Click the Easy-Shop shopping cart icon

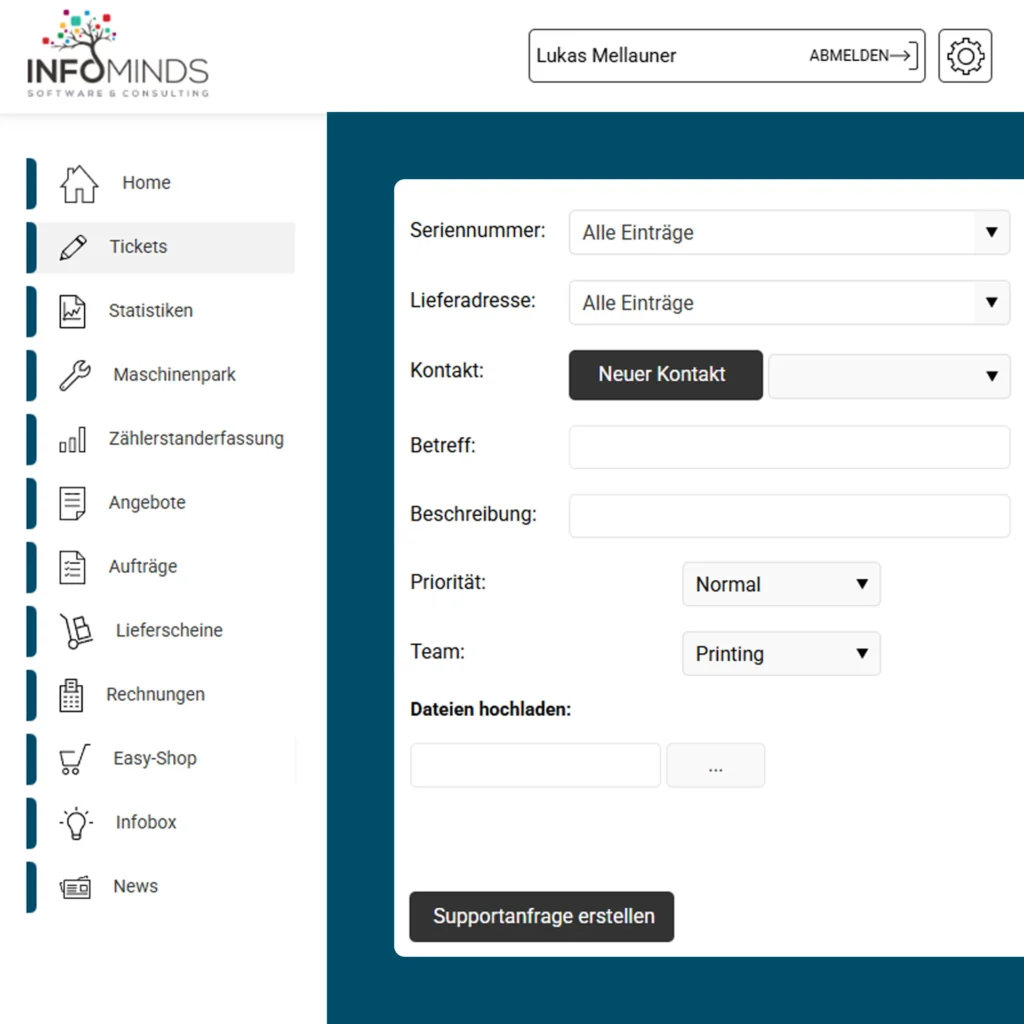[74, 758]
